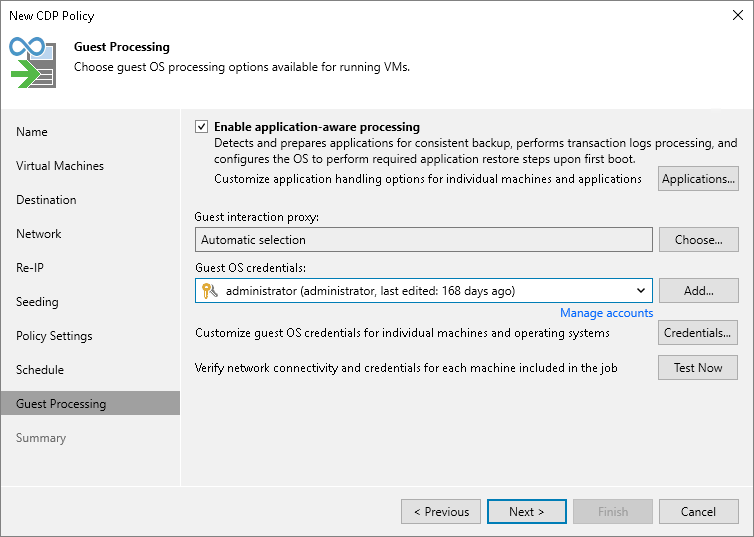Open the Applications... settings
Screen dimensions: 754x537
(x=698, y=179)
